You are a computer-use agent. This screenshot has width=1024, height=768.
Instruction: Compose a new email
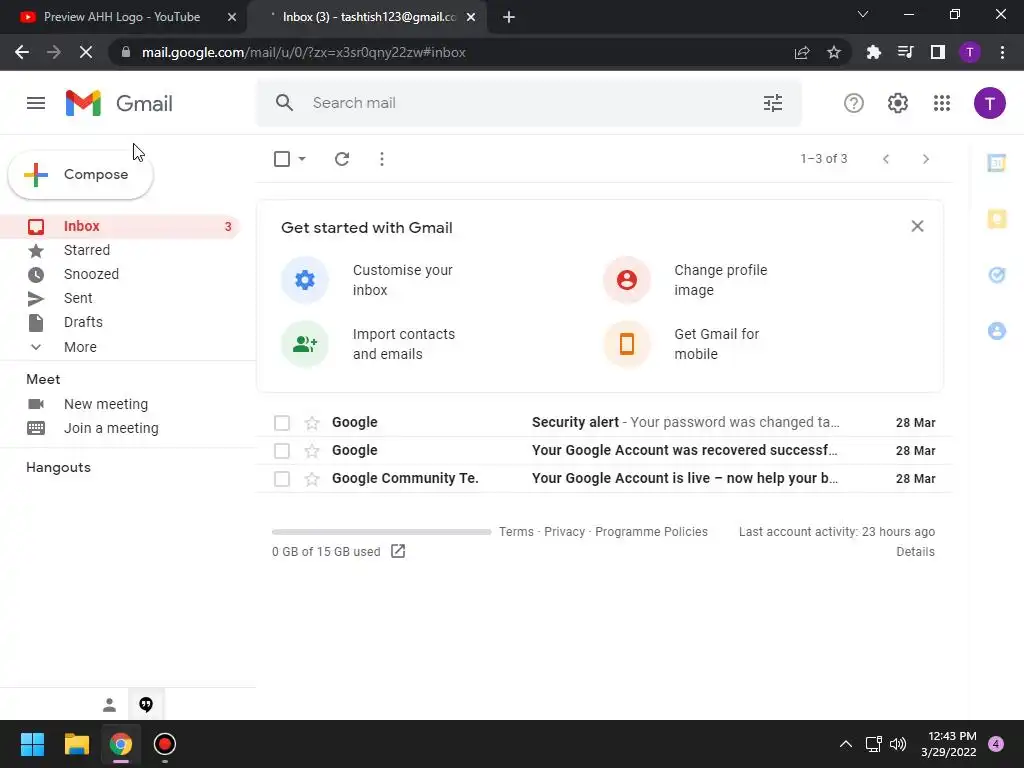point(80,175)
